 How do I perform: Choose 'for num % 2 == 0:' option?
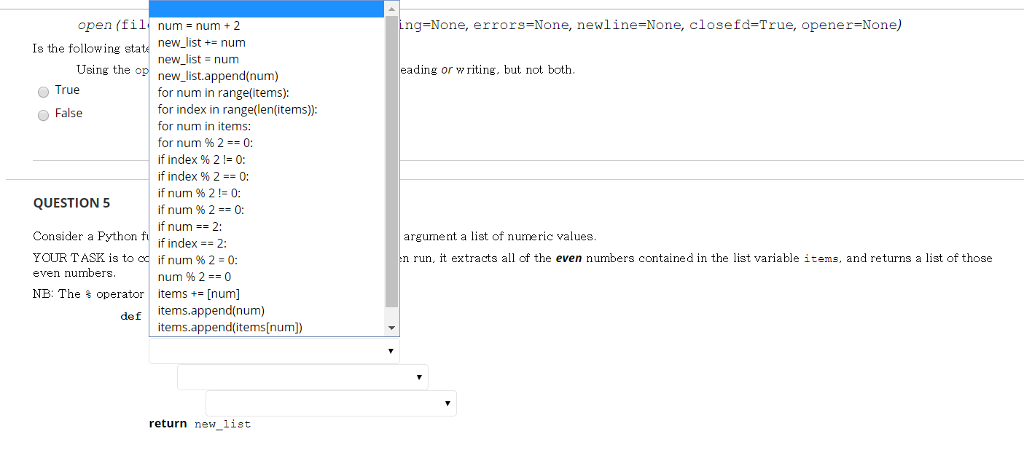[267, 142]
